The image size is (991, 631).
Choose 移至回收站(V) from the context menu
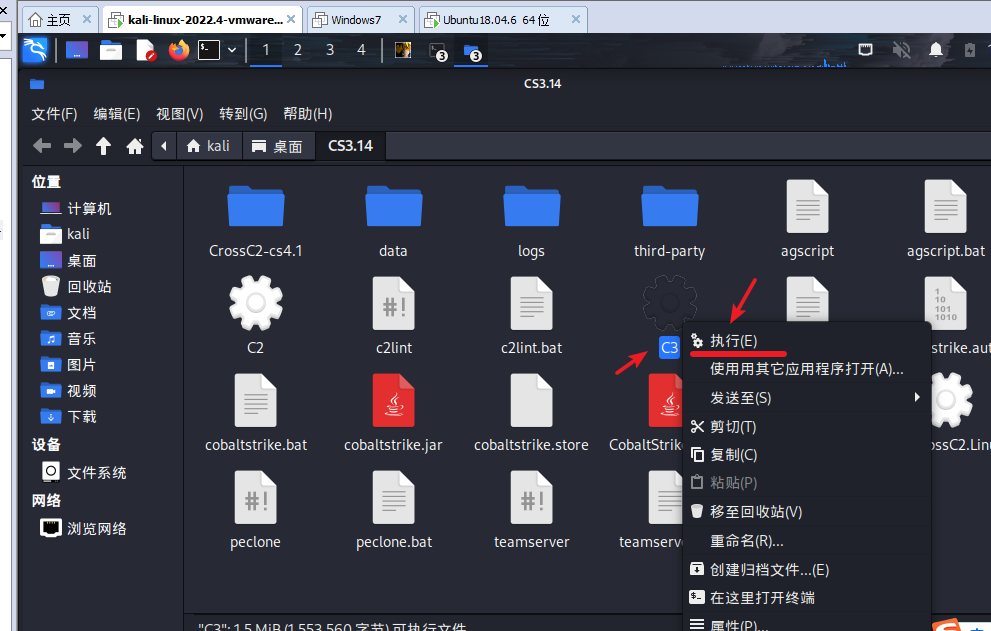tap(806, 512)
